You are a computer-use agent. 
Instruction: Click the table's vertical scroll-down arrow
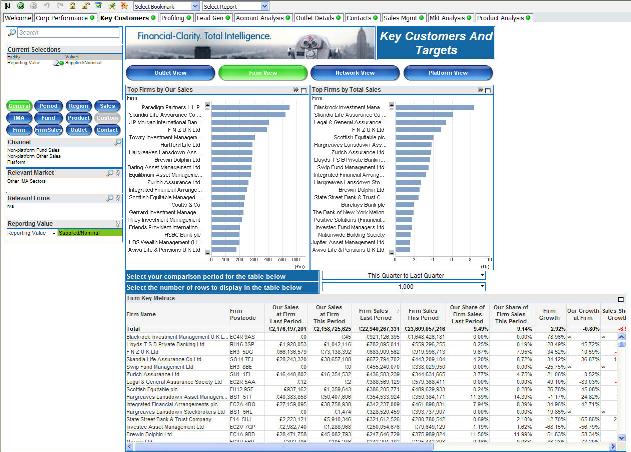point(621,438)
